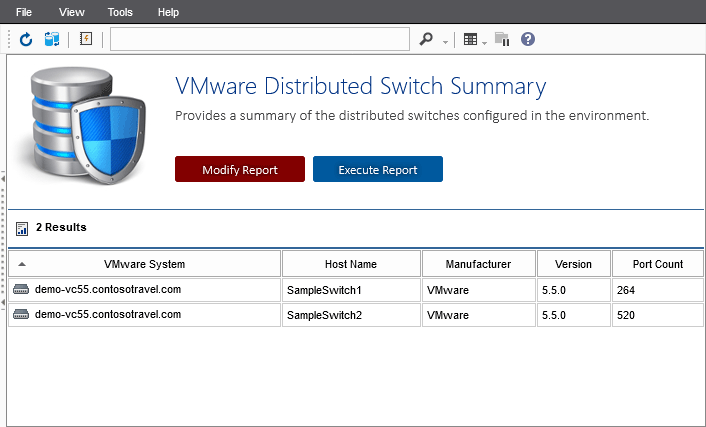Sort by Version column header
The height and width of the screenshot is (427, 706).
coord(574,264)
